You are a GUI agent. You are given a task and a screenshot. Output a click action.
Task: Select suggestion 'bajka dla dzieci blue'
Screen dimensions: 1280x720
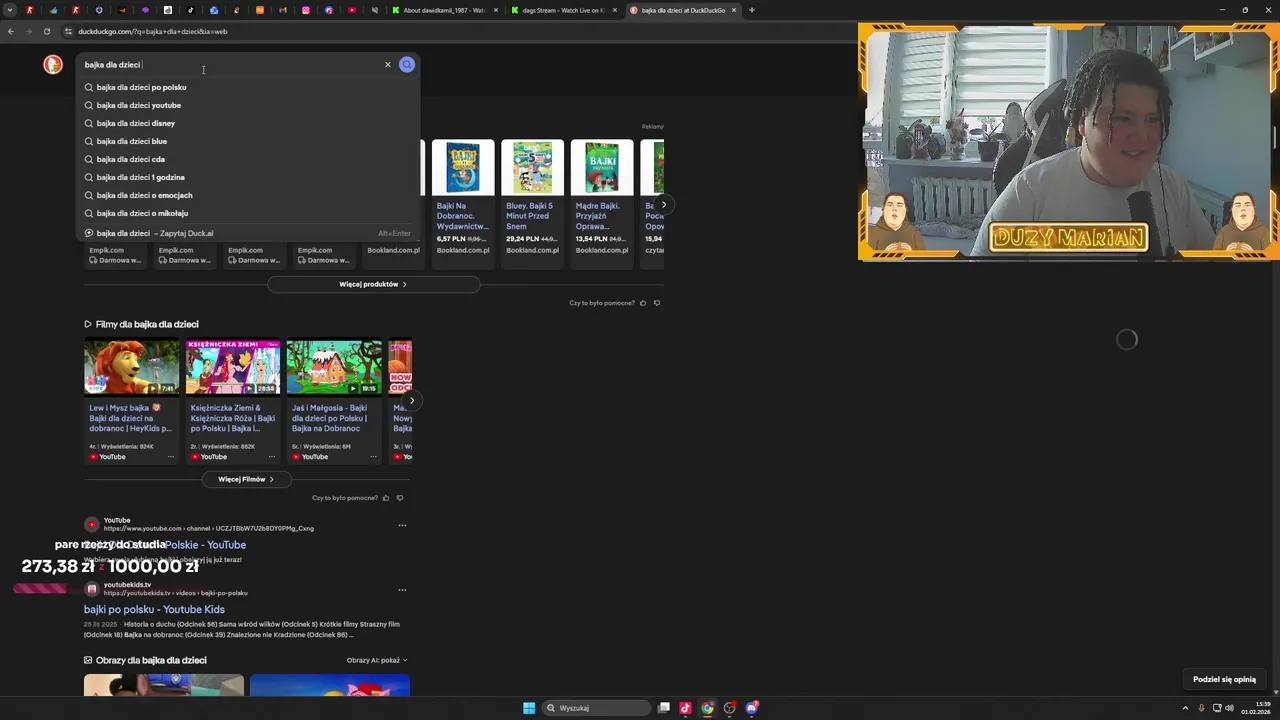point(248,141)
